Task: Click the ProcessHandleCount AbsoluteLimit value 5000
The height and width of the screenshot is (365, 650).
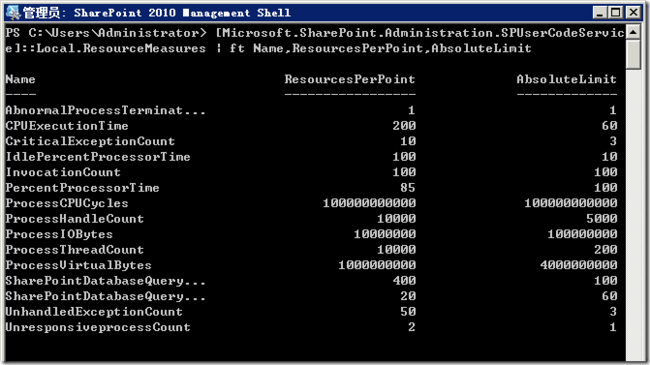Action: (601, 219)
